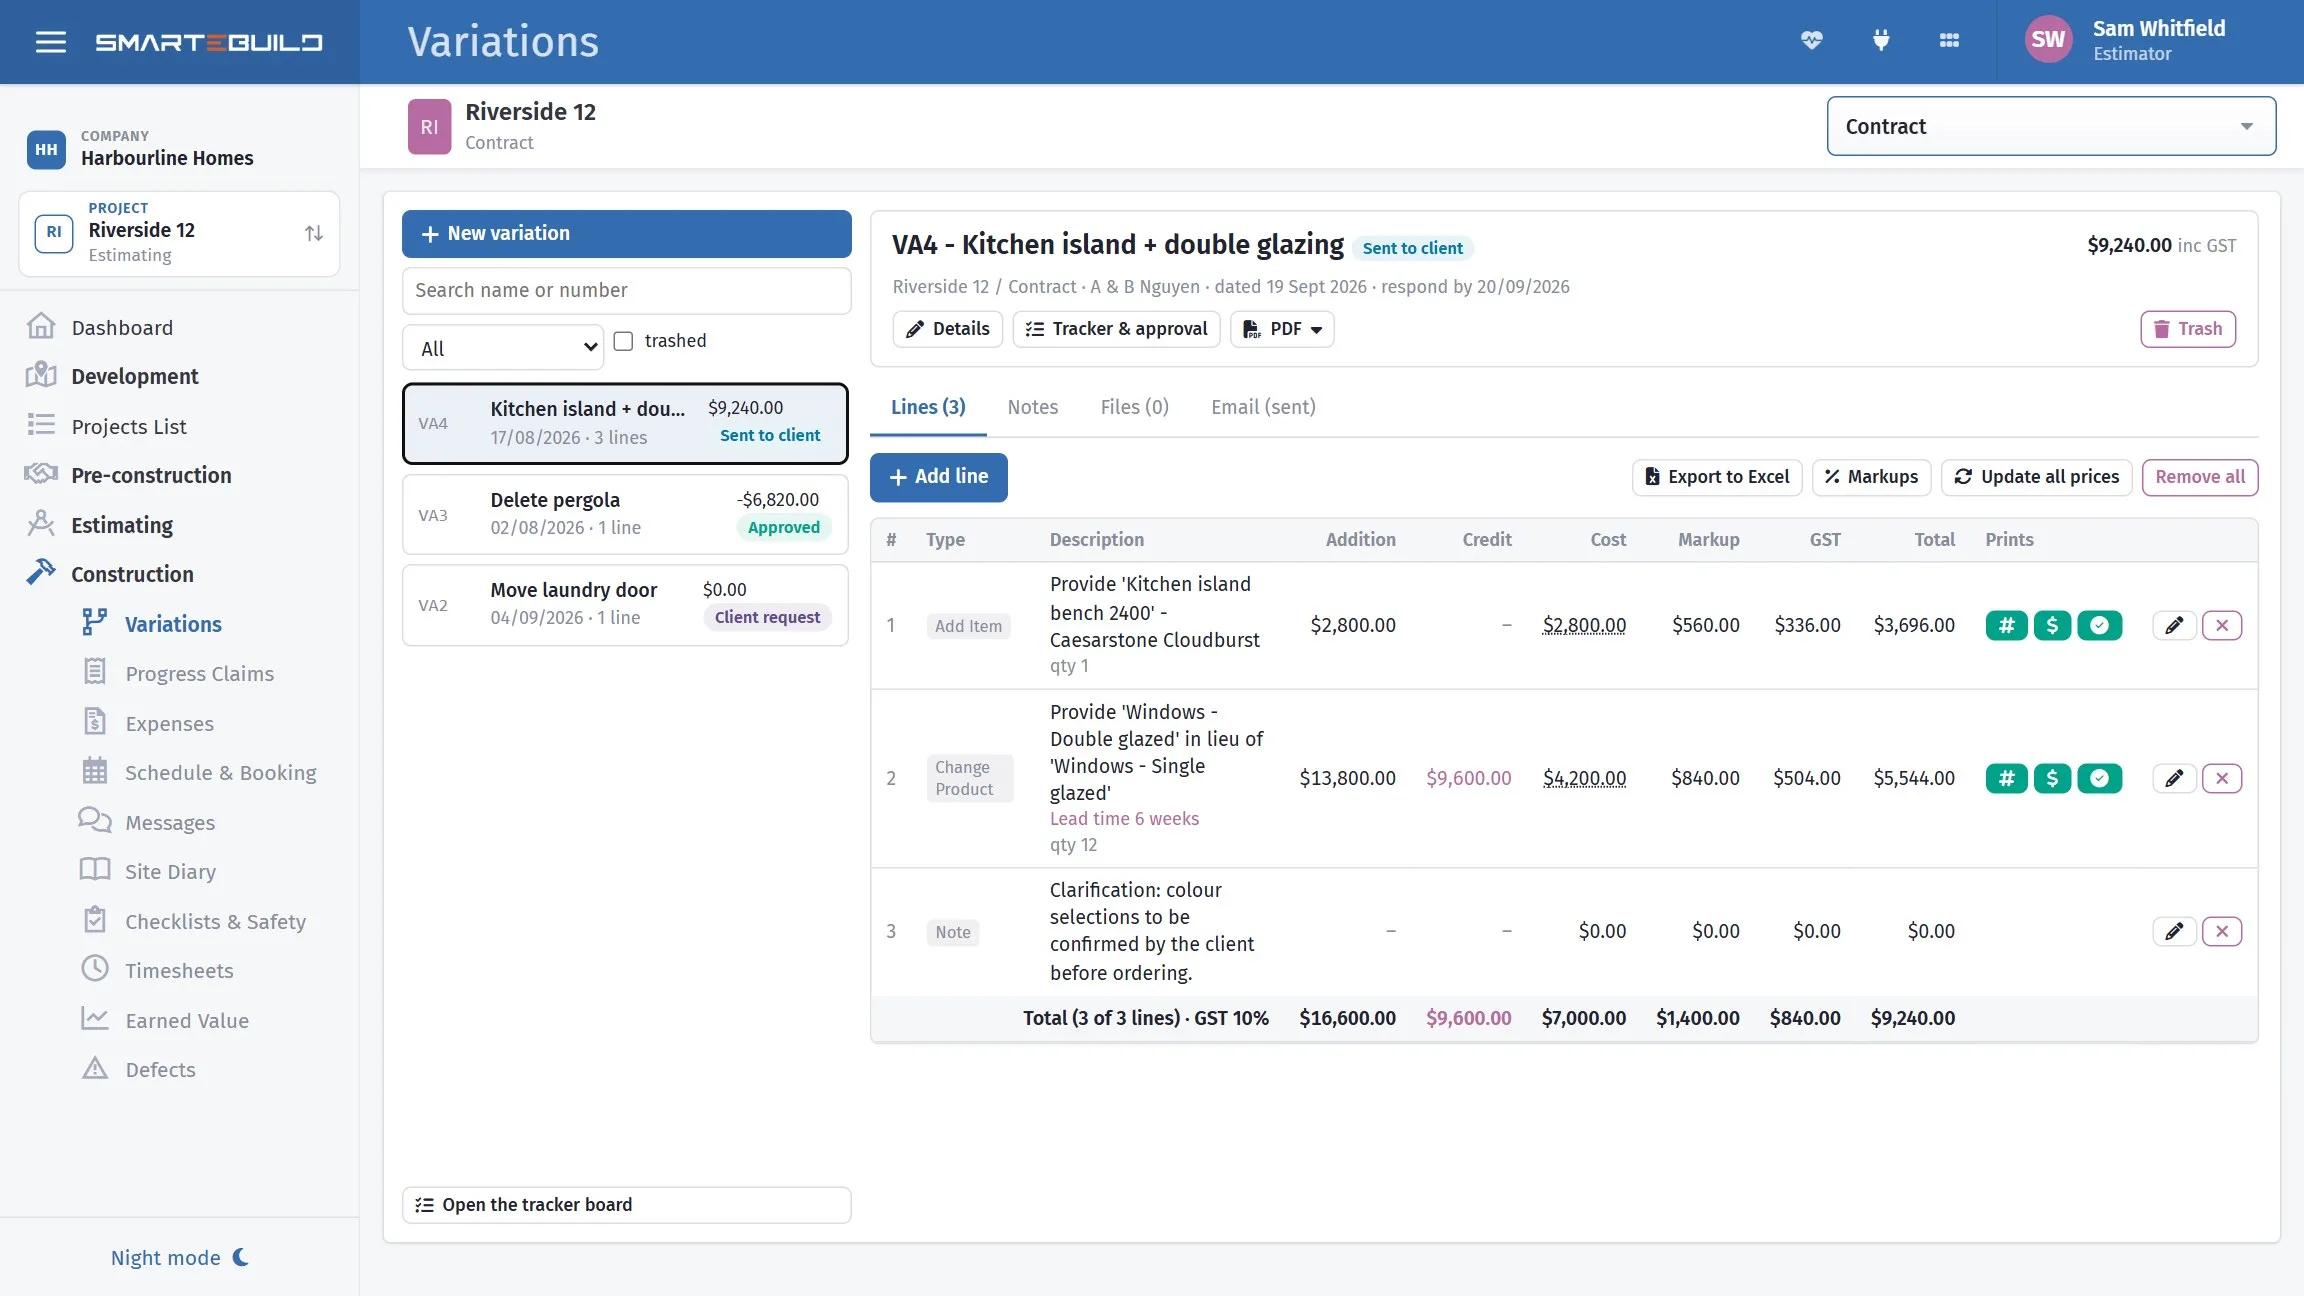Toggle green dollar print icon on line 1
The width and height of the screenshot is (2304, 1296).
click(2052, 625)
